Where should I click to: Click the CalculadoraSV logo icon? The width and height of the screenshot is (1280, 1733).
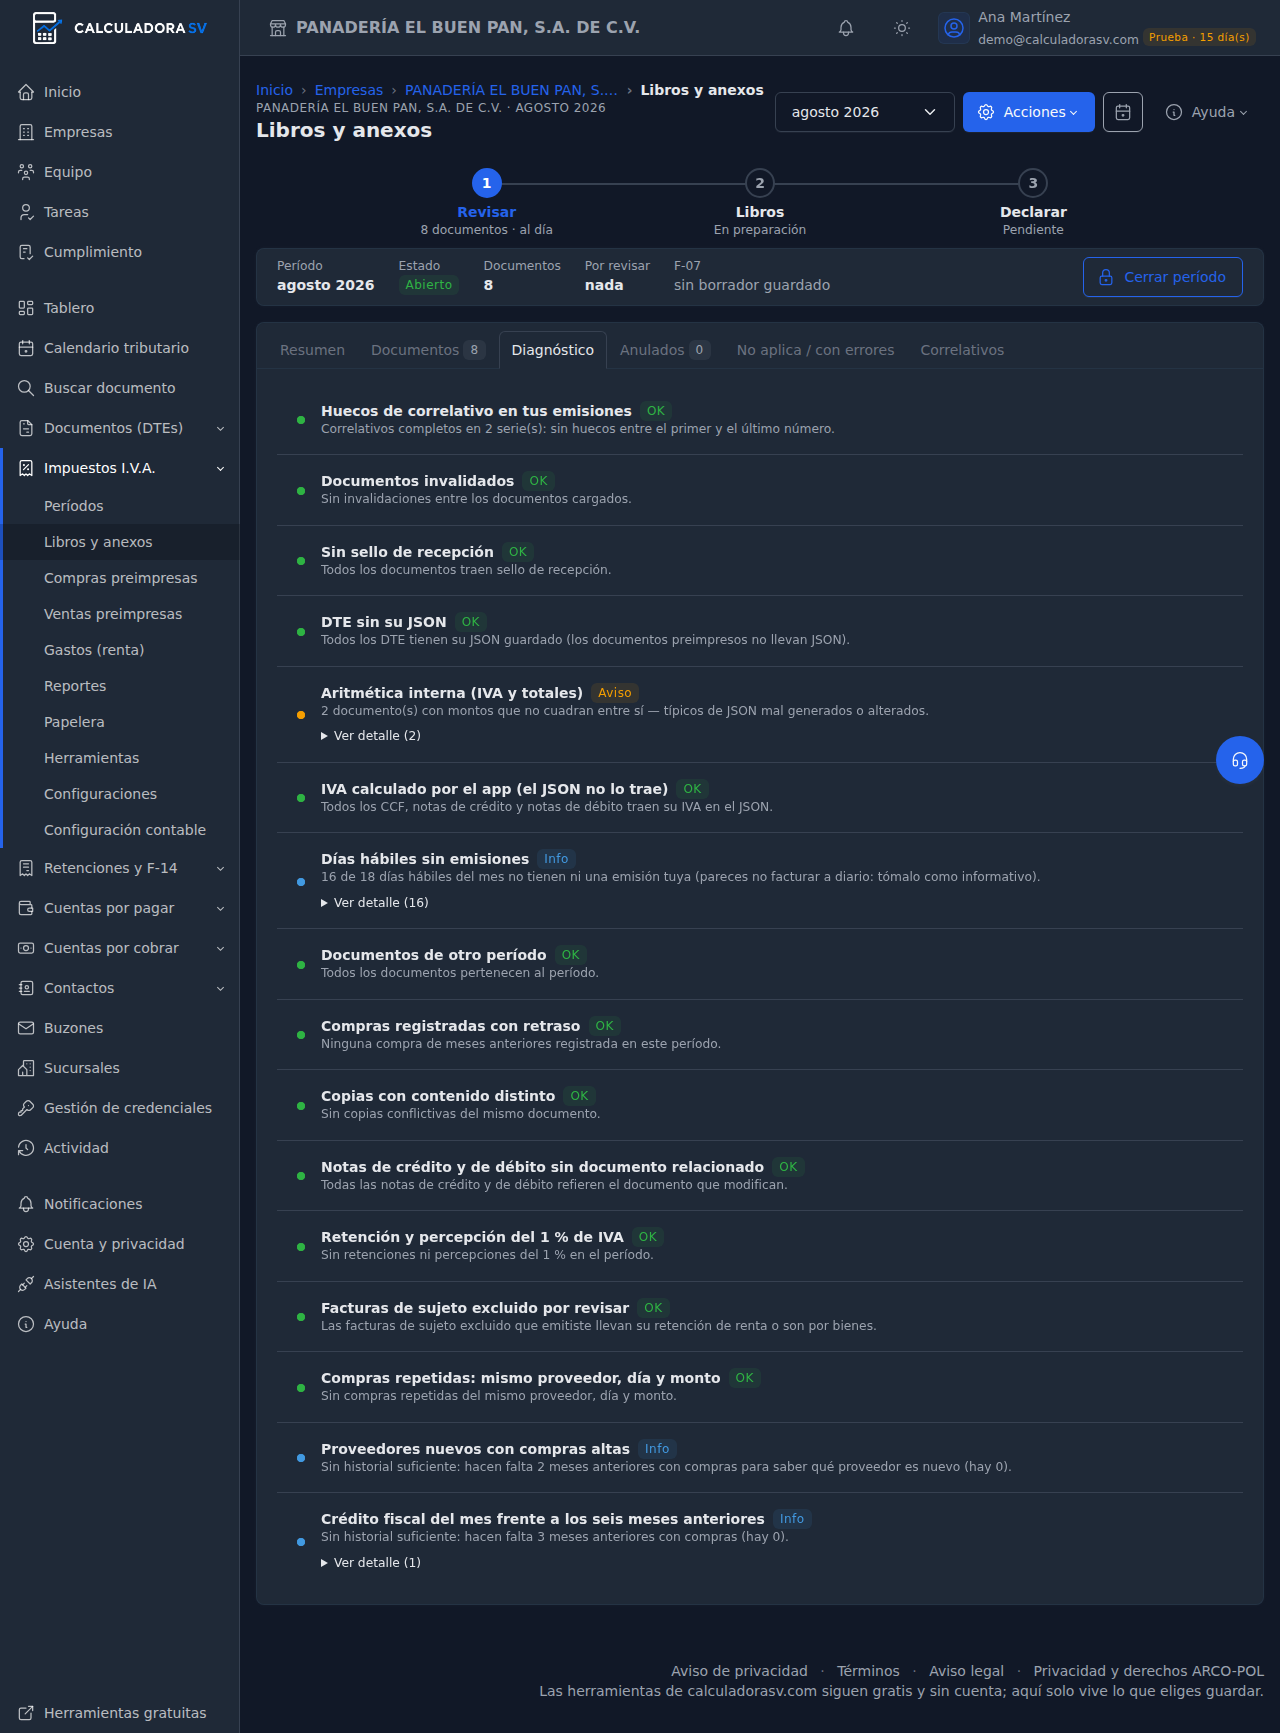coord(46,28)
